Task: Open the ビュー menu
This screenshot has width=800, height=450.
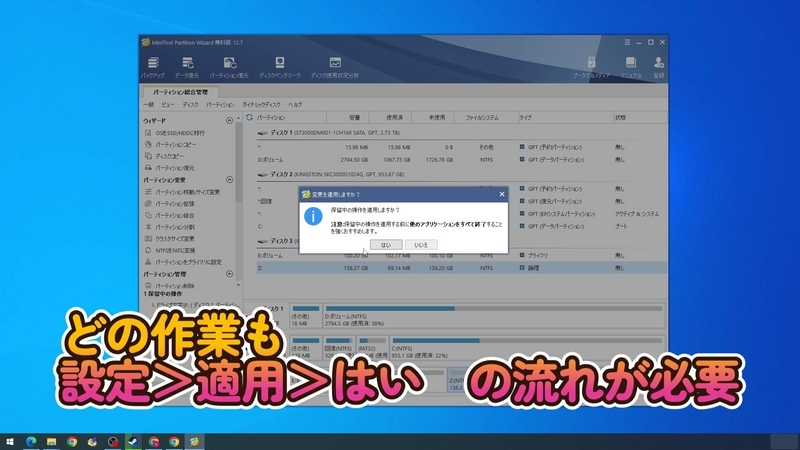Action: pos(168,105)
